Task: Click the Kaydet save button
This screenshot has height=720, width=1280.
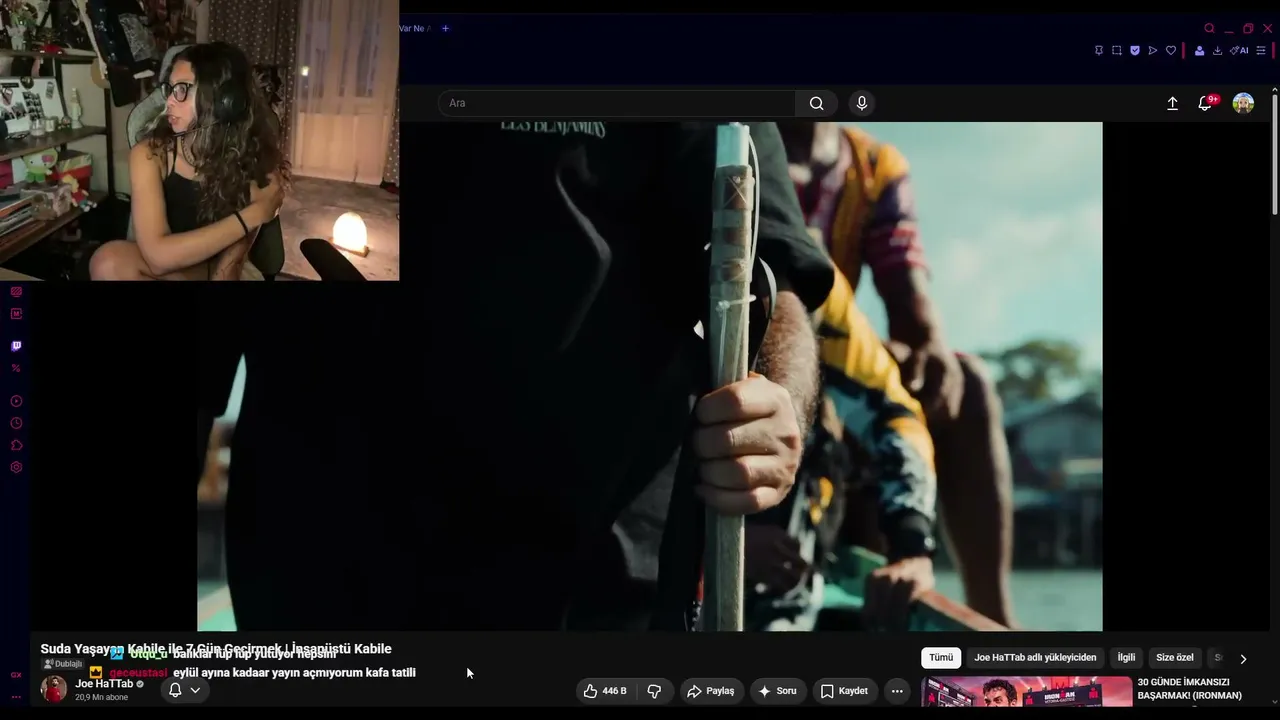Action: tap(844, 691)
